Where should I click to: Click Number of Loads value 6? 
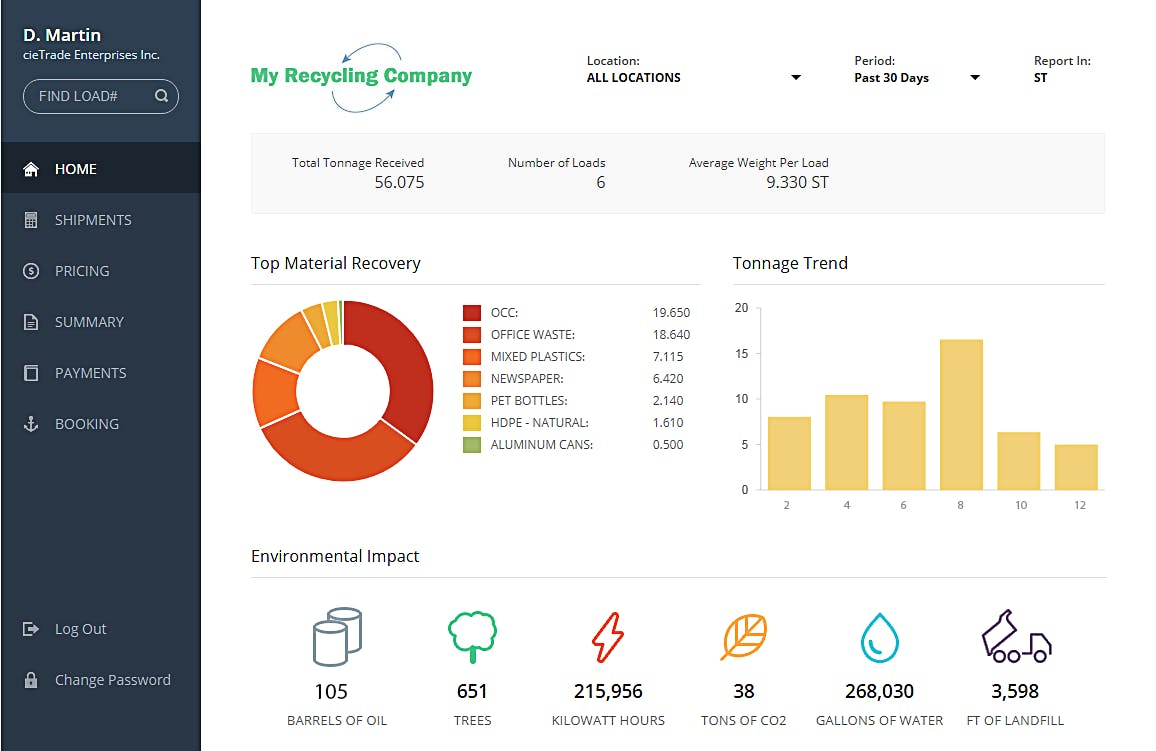pyautogui.click(x=601, y=182)
